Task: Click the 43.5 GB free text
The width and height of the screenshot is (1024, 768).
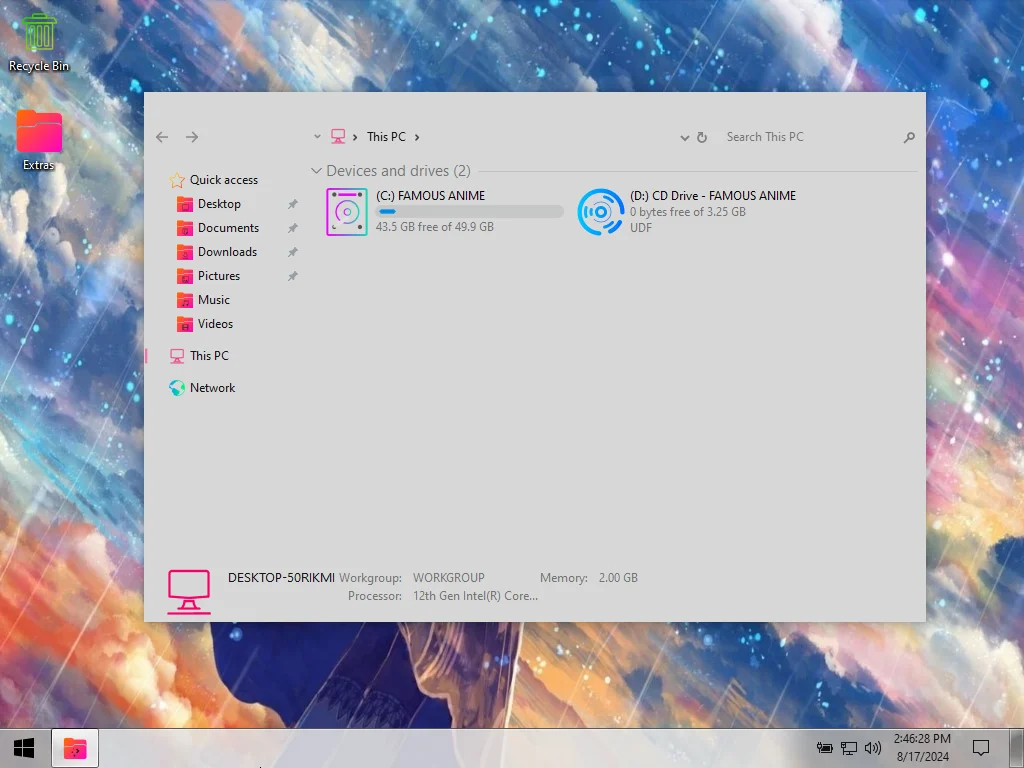Action: tap(434, 227)
